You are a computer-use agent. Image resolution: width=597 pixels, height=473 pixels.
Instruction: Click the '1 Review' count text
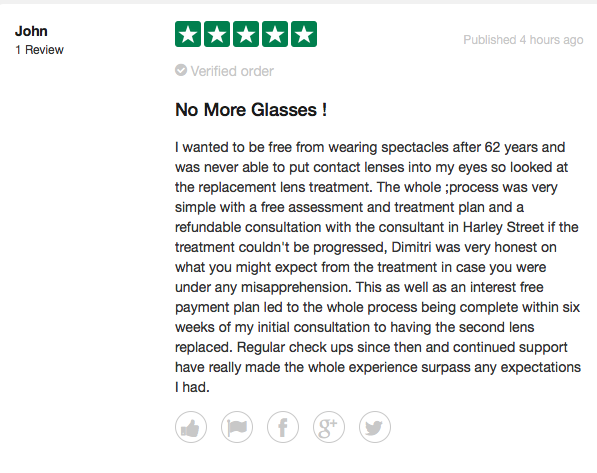pyautogui.click(x=39, y=50)
